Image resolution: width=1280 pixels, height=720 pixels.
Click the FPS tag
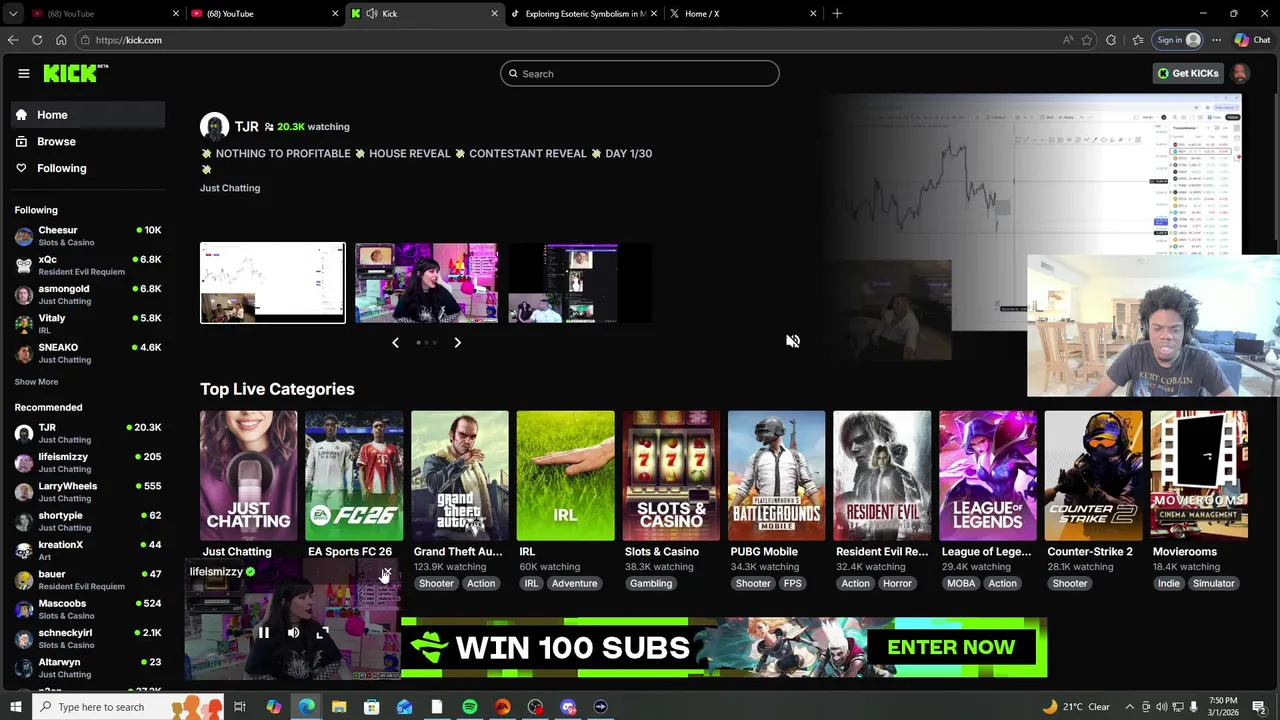793,584
